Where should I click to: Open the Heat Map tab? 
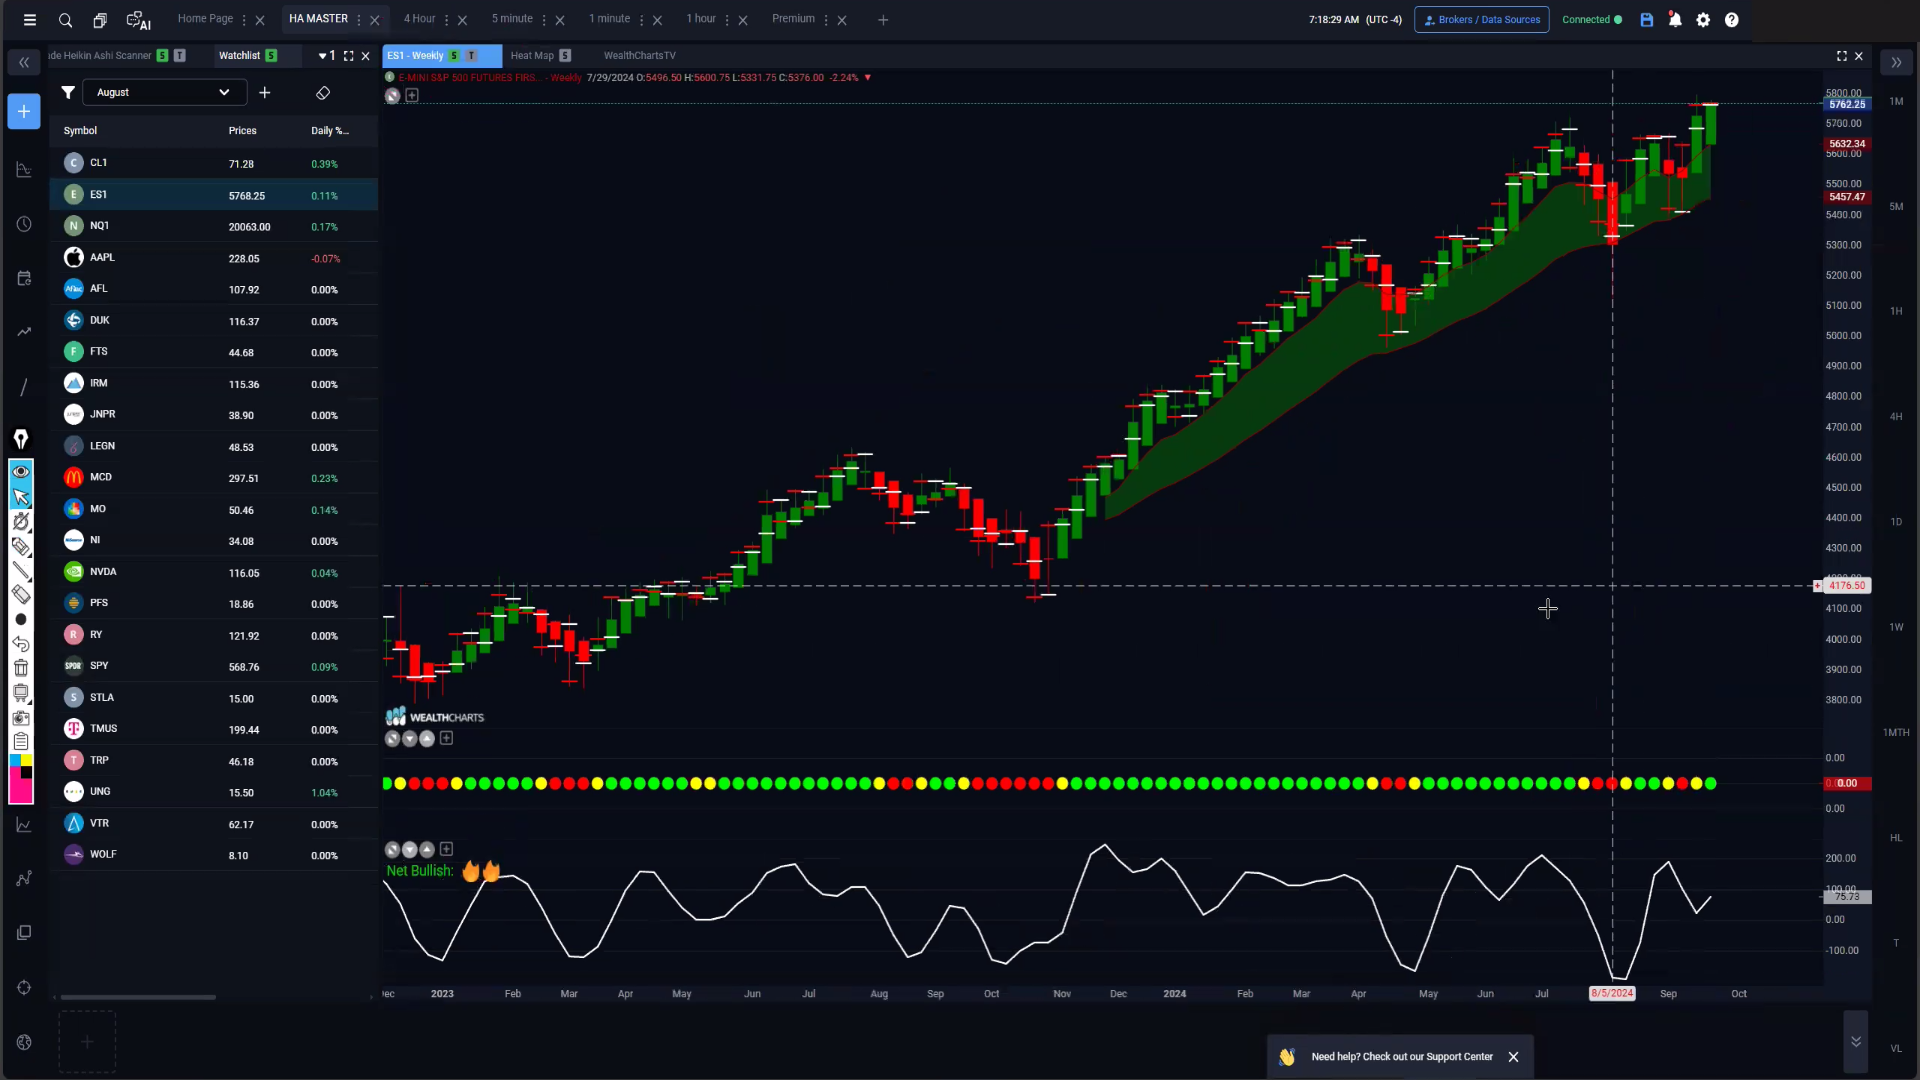click(532, 56)
